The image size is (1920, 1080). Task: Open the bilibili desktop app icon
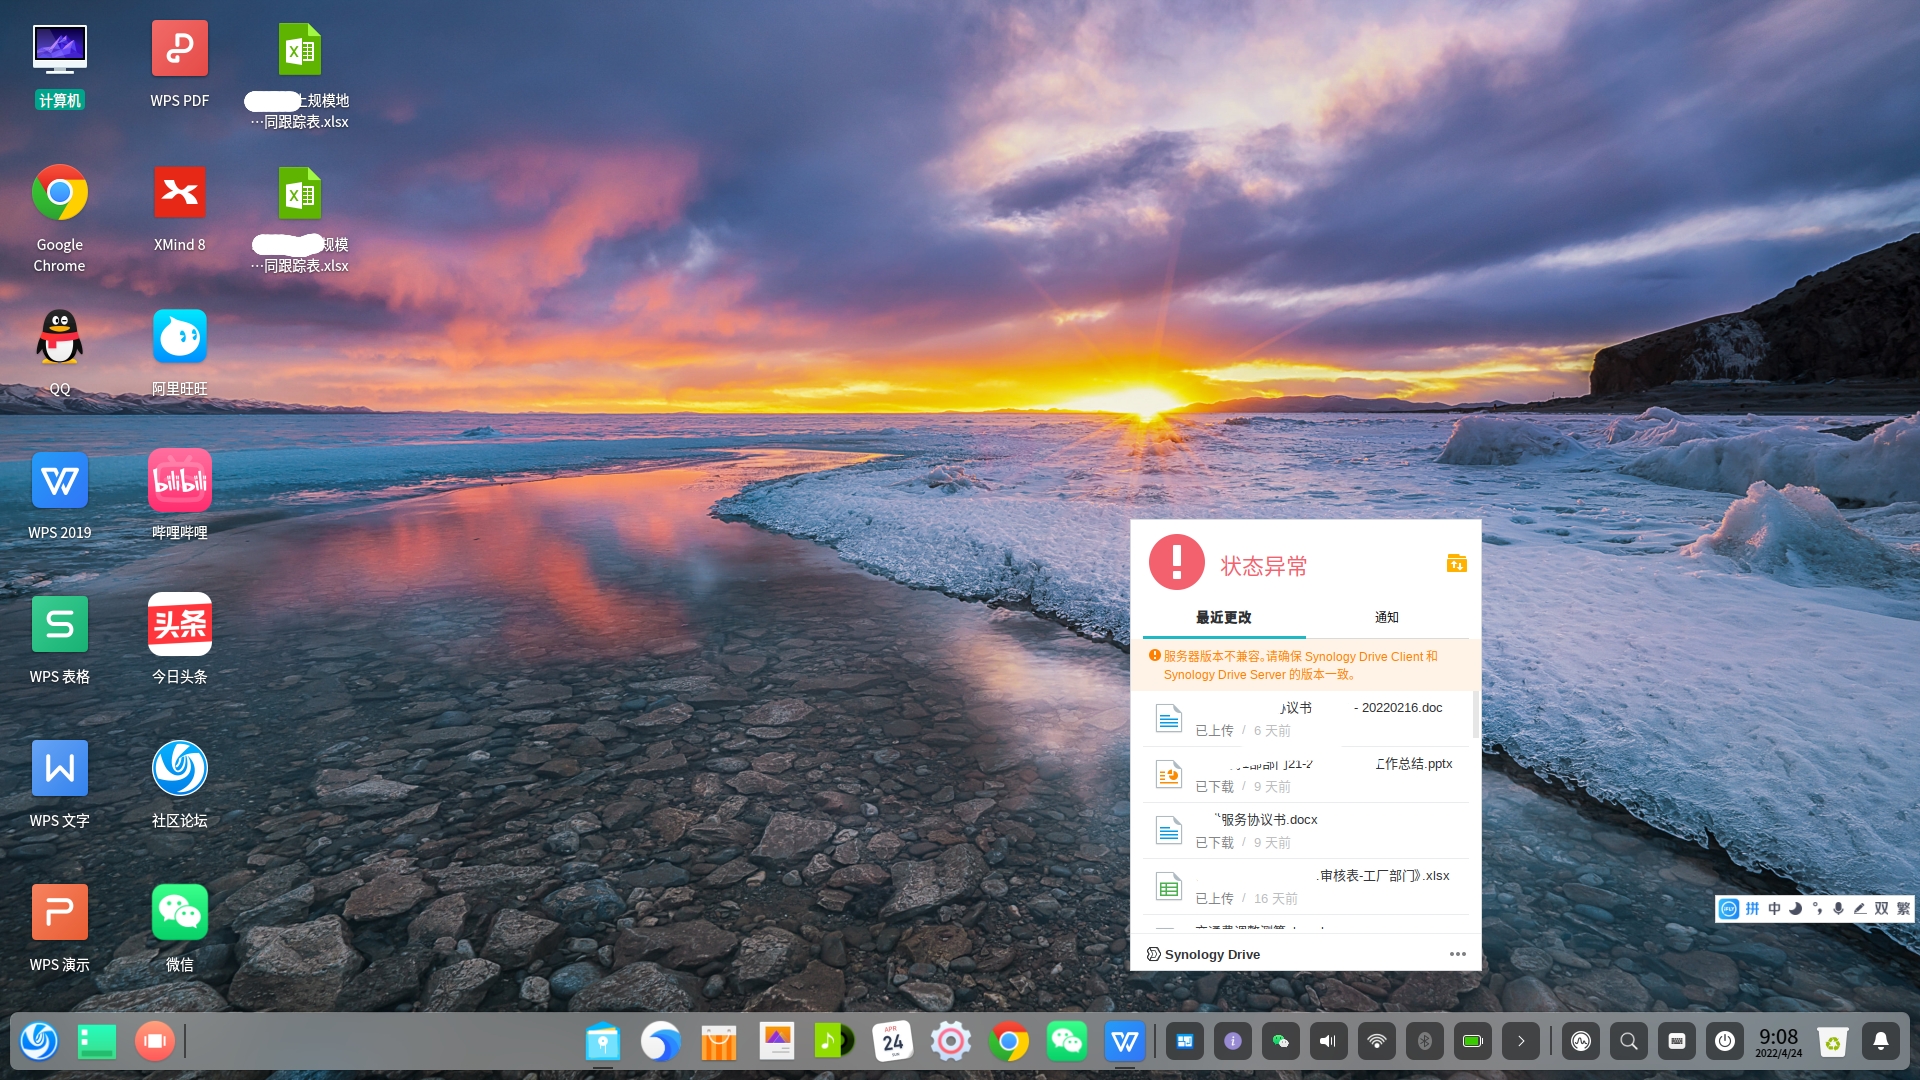tap(180, 480)
